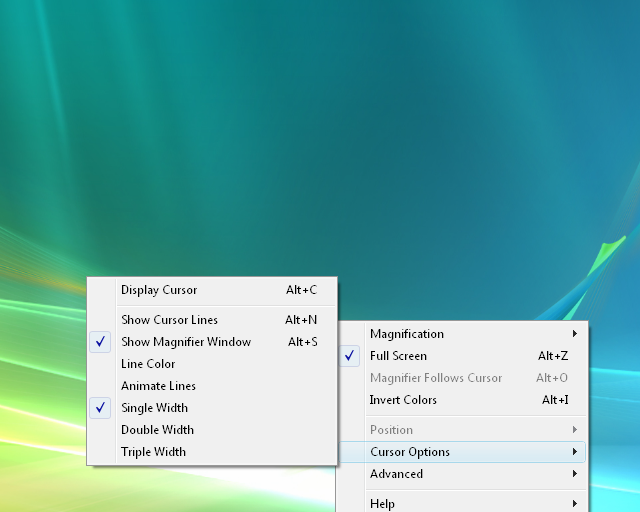Click empty desktop wallpaper to dismiss menu
This screenshot has height=512, width=640.
300,120
